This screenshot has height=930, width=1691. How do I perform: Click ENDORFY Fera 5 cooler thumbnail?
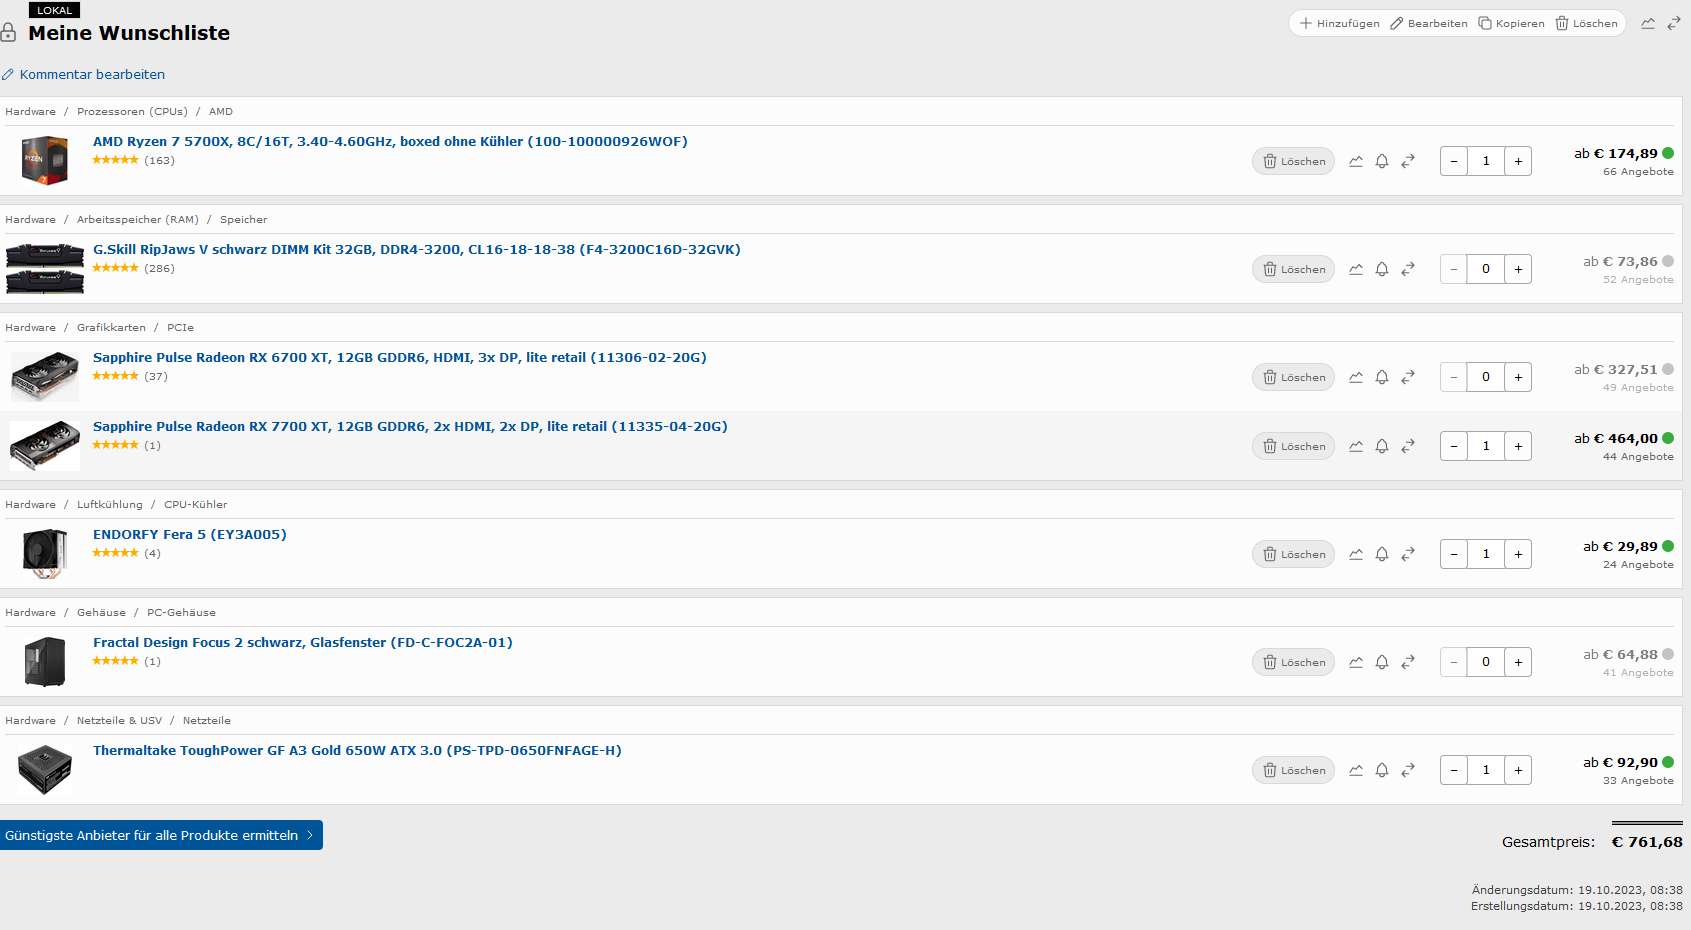[x=45, y=553]
